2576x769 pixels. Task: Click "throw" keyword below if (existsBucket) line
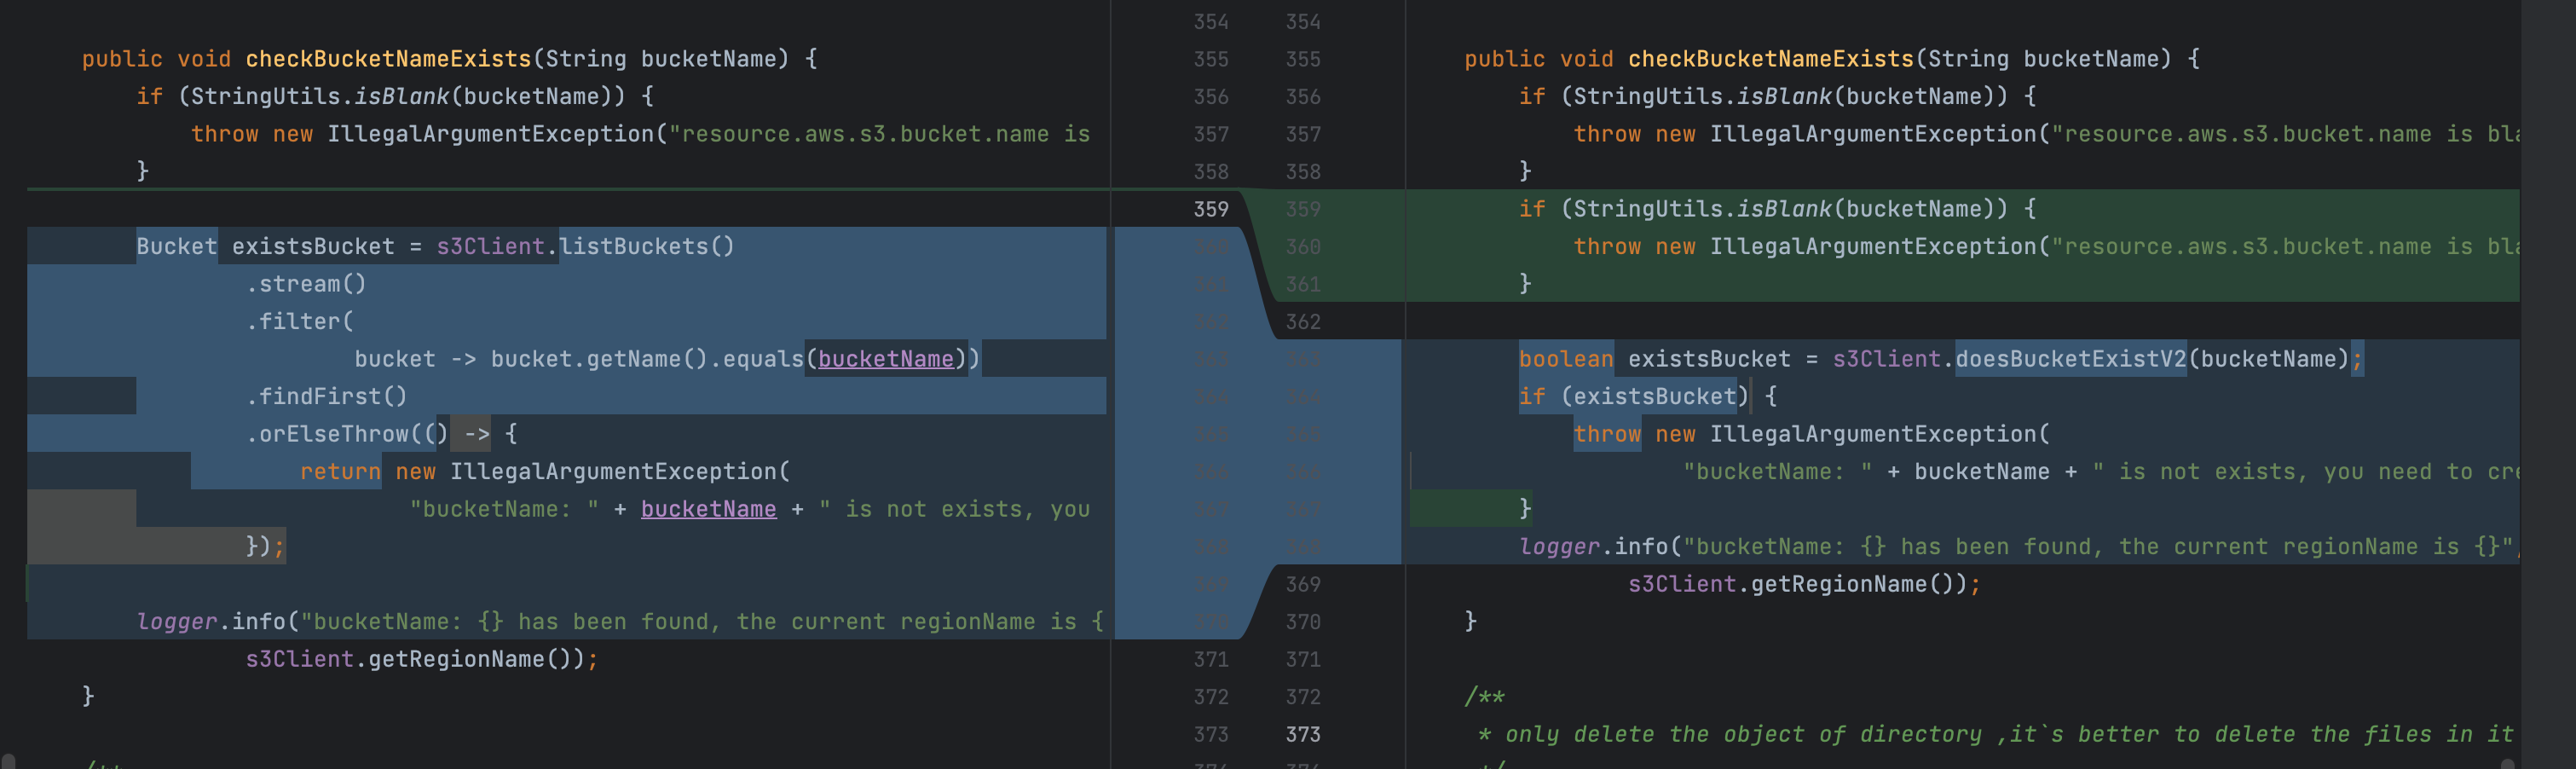1606,434
